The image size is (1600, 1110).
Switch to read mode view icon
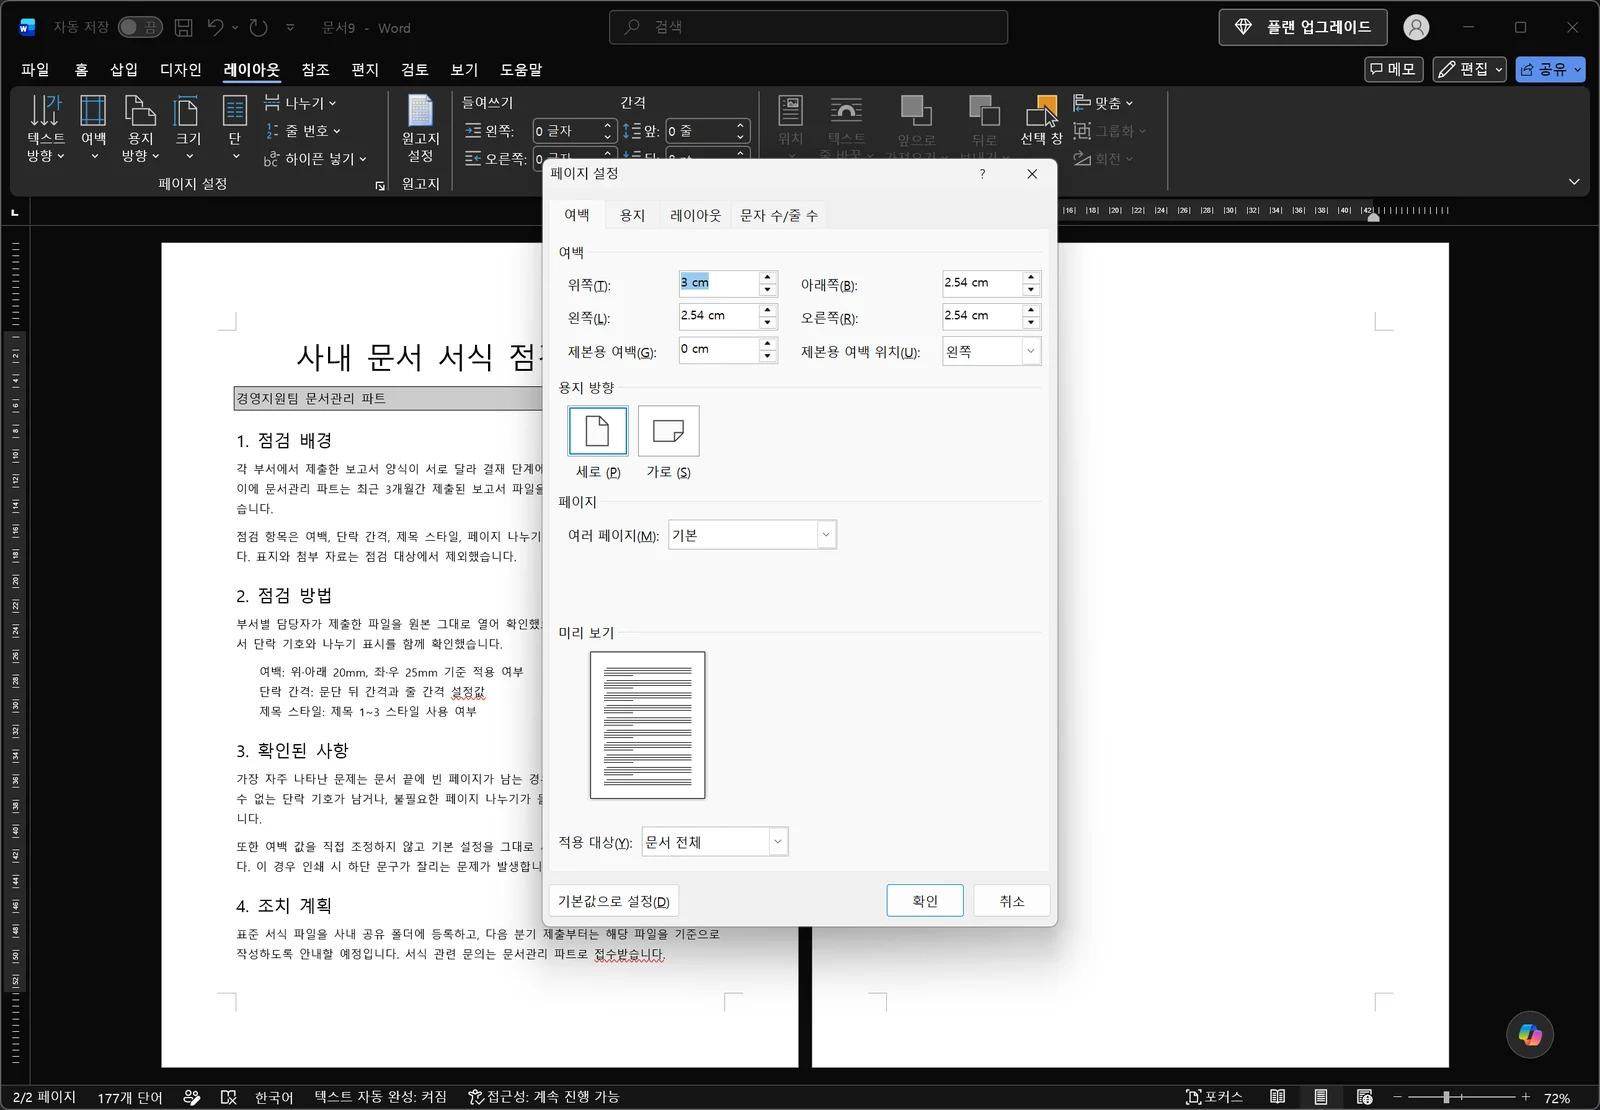pos(1278,1097)
